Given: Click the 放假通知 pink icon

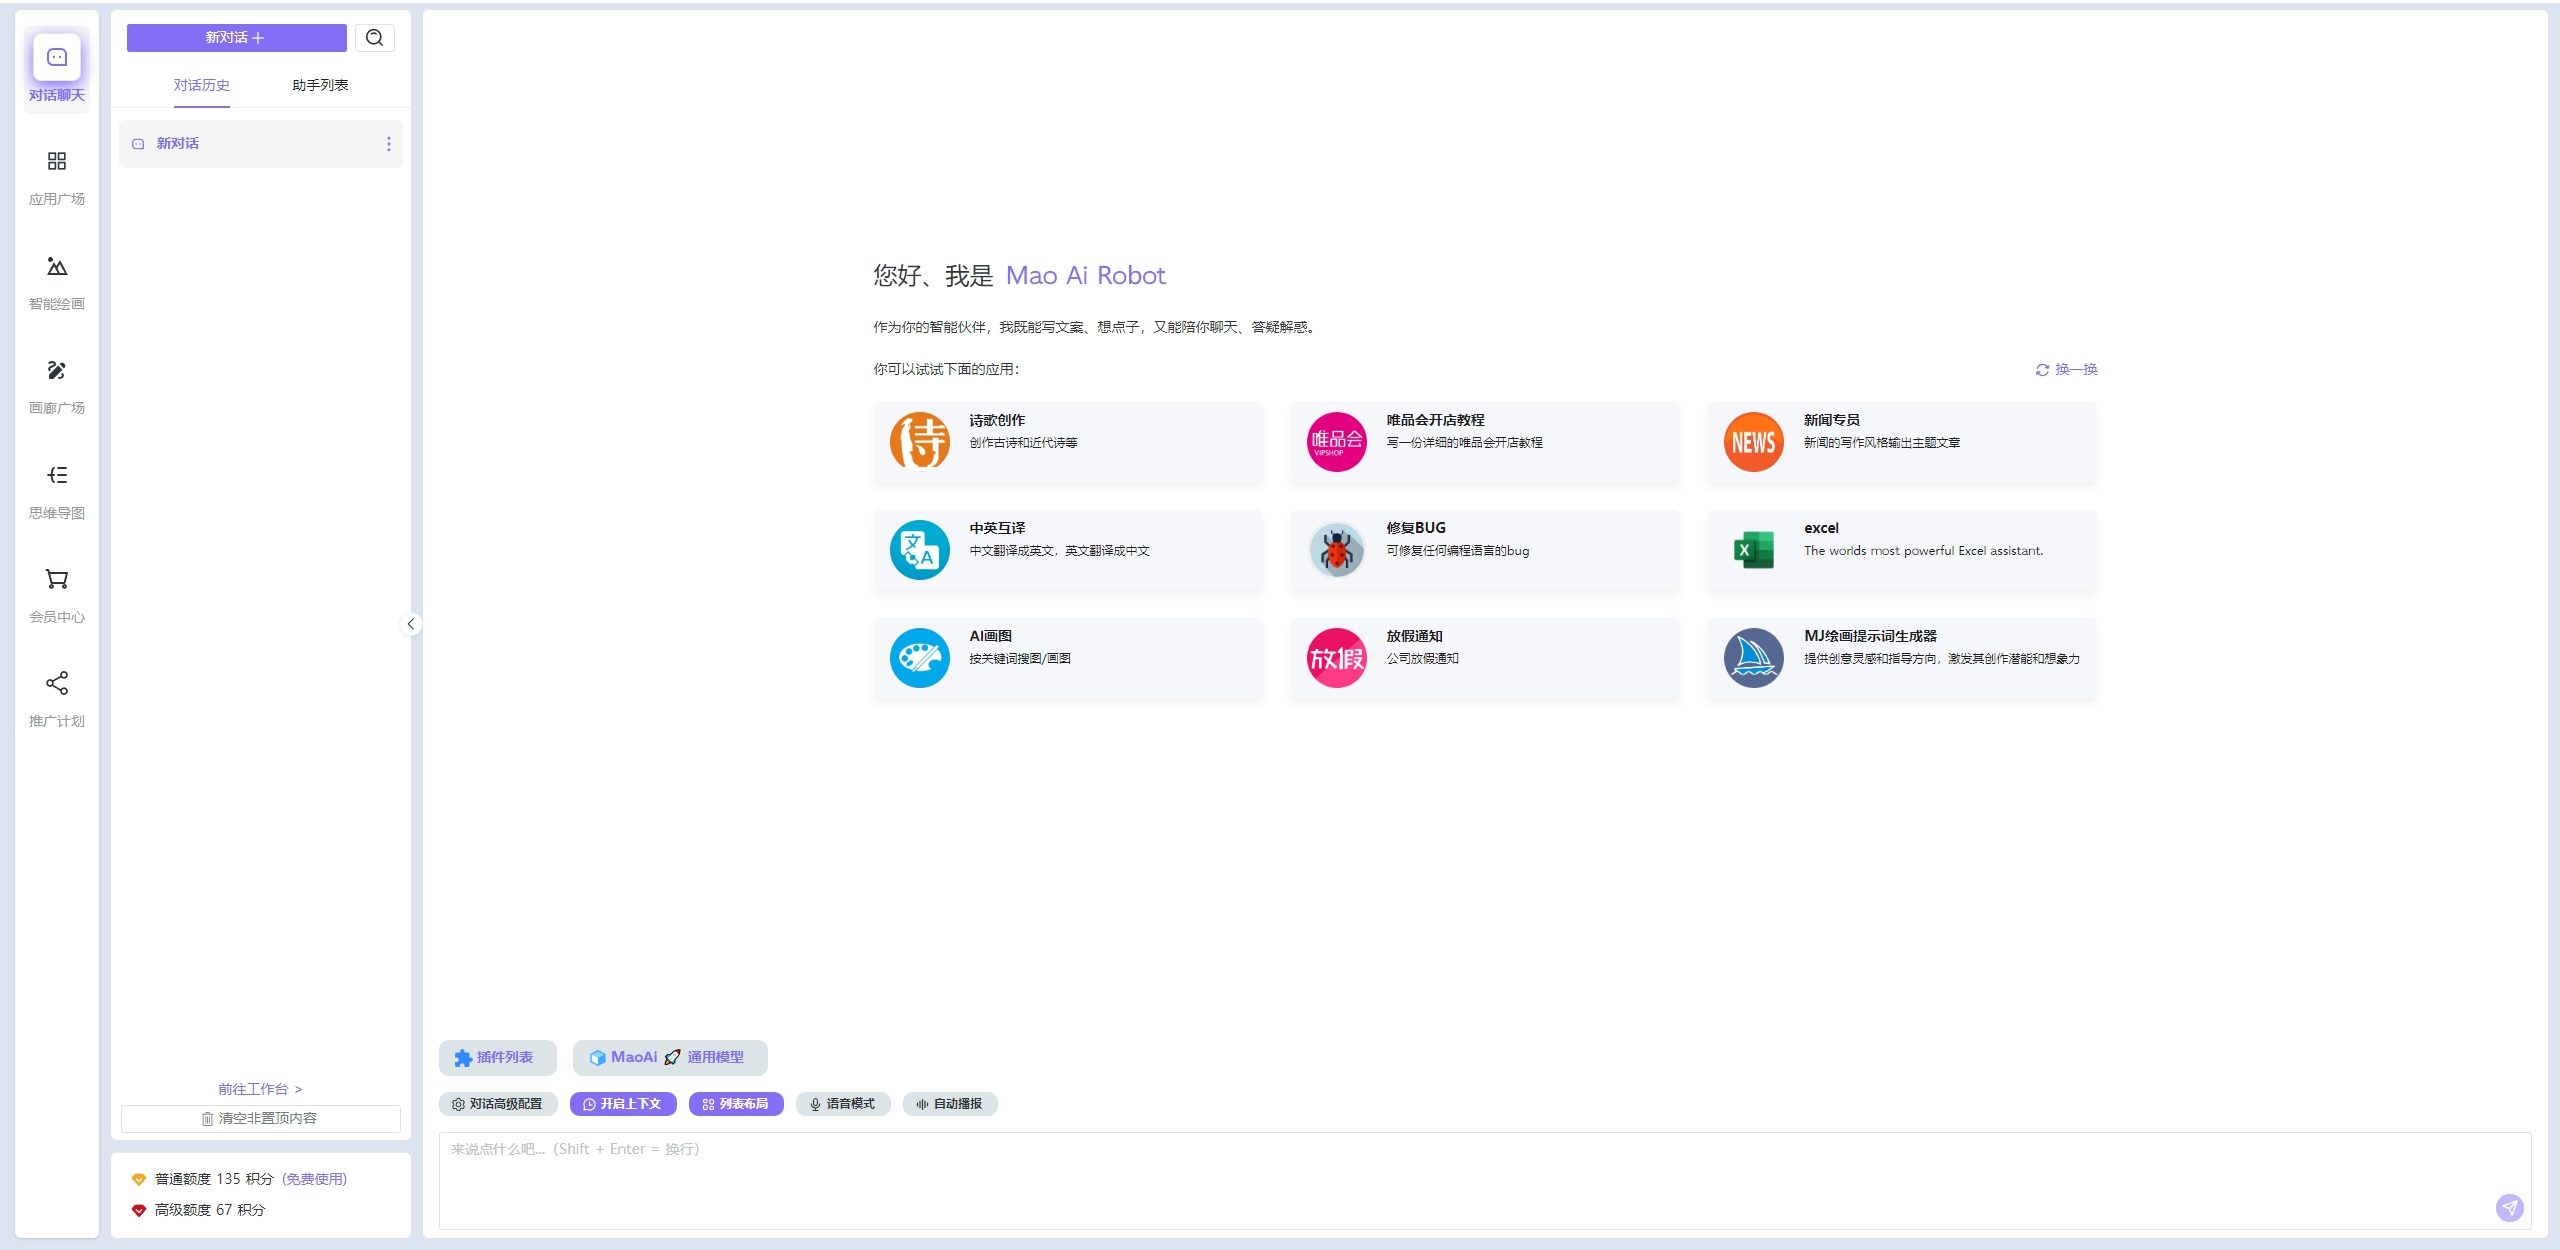Looking at the screenshot, I should [x=1336, y=657].
